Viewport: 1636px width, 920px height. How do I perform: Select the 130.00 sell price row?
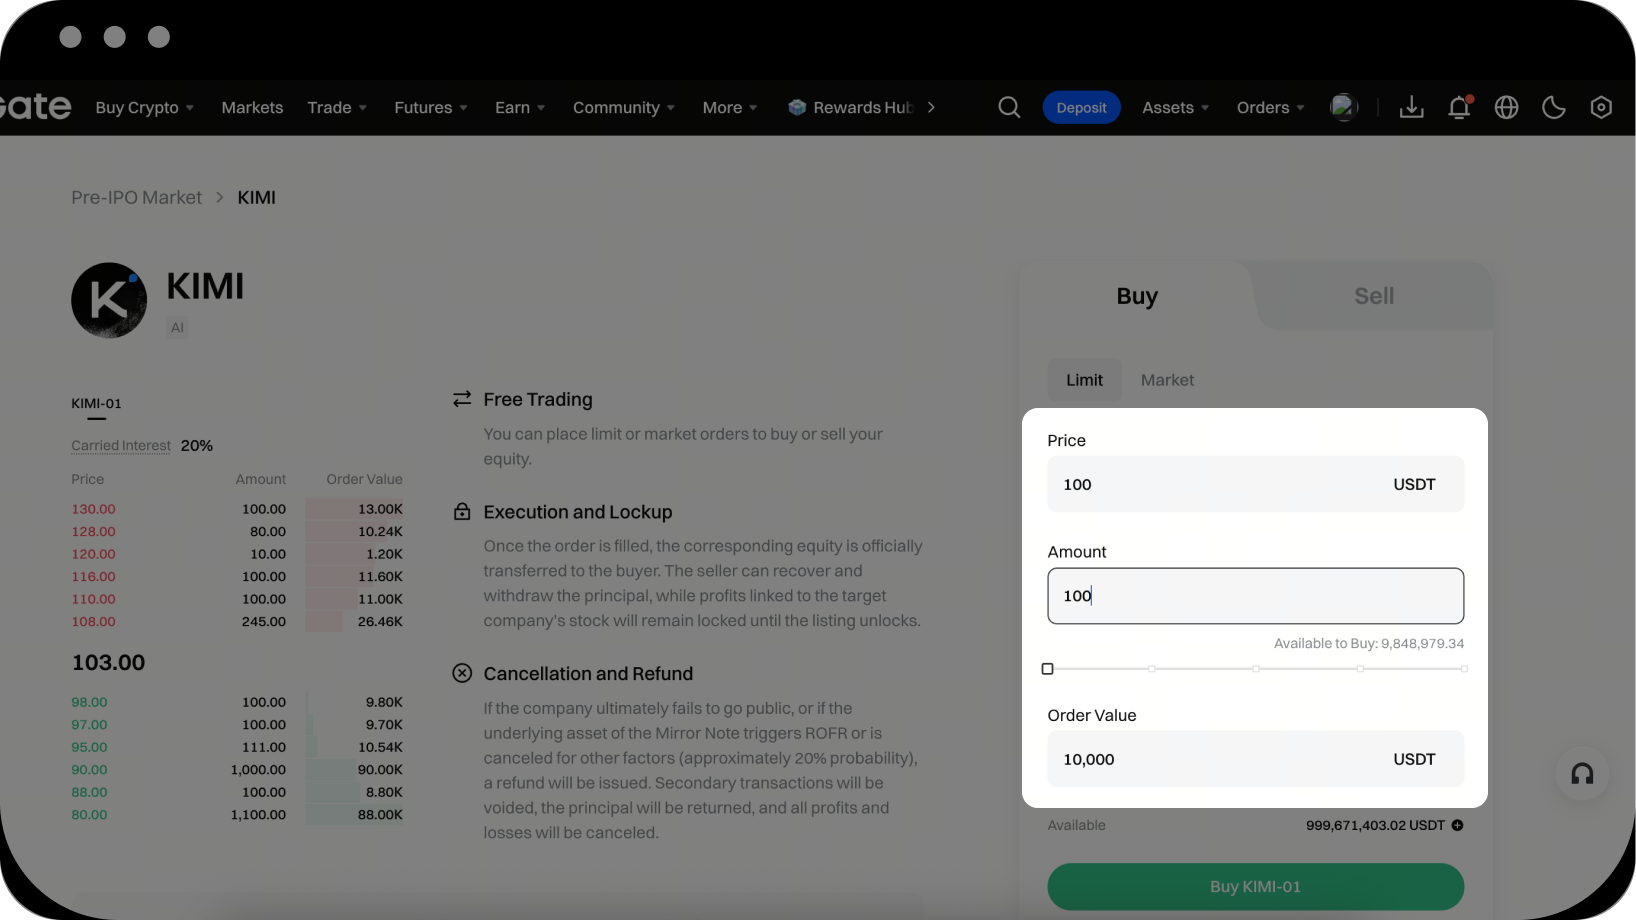[x=237, y=509]
